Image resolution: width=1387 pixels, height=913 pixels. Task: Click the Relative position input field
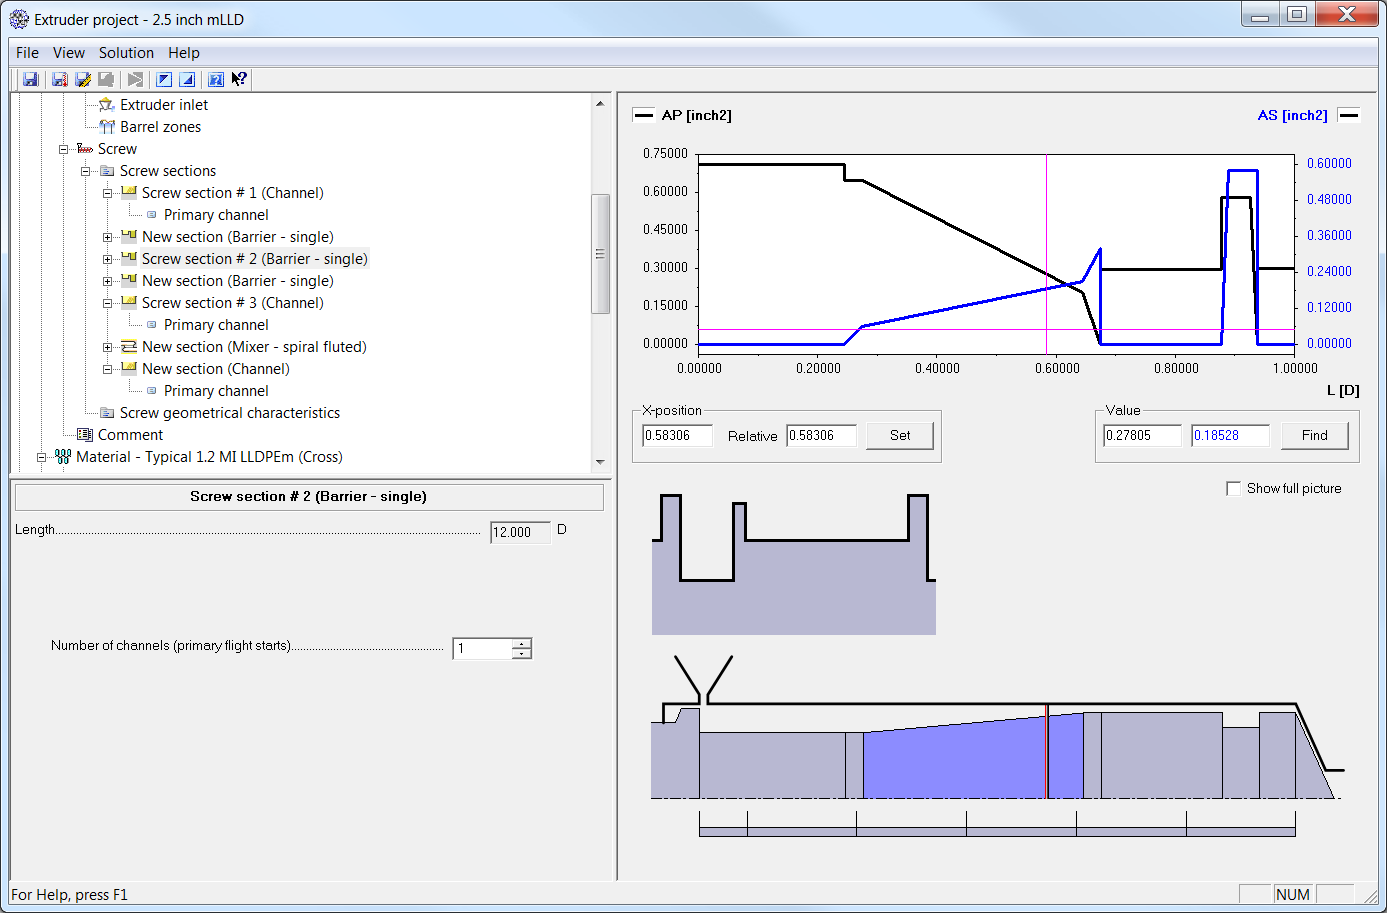(821, 435)
